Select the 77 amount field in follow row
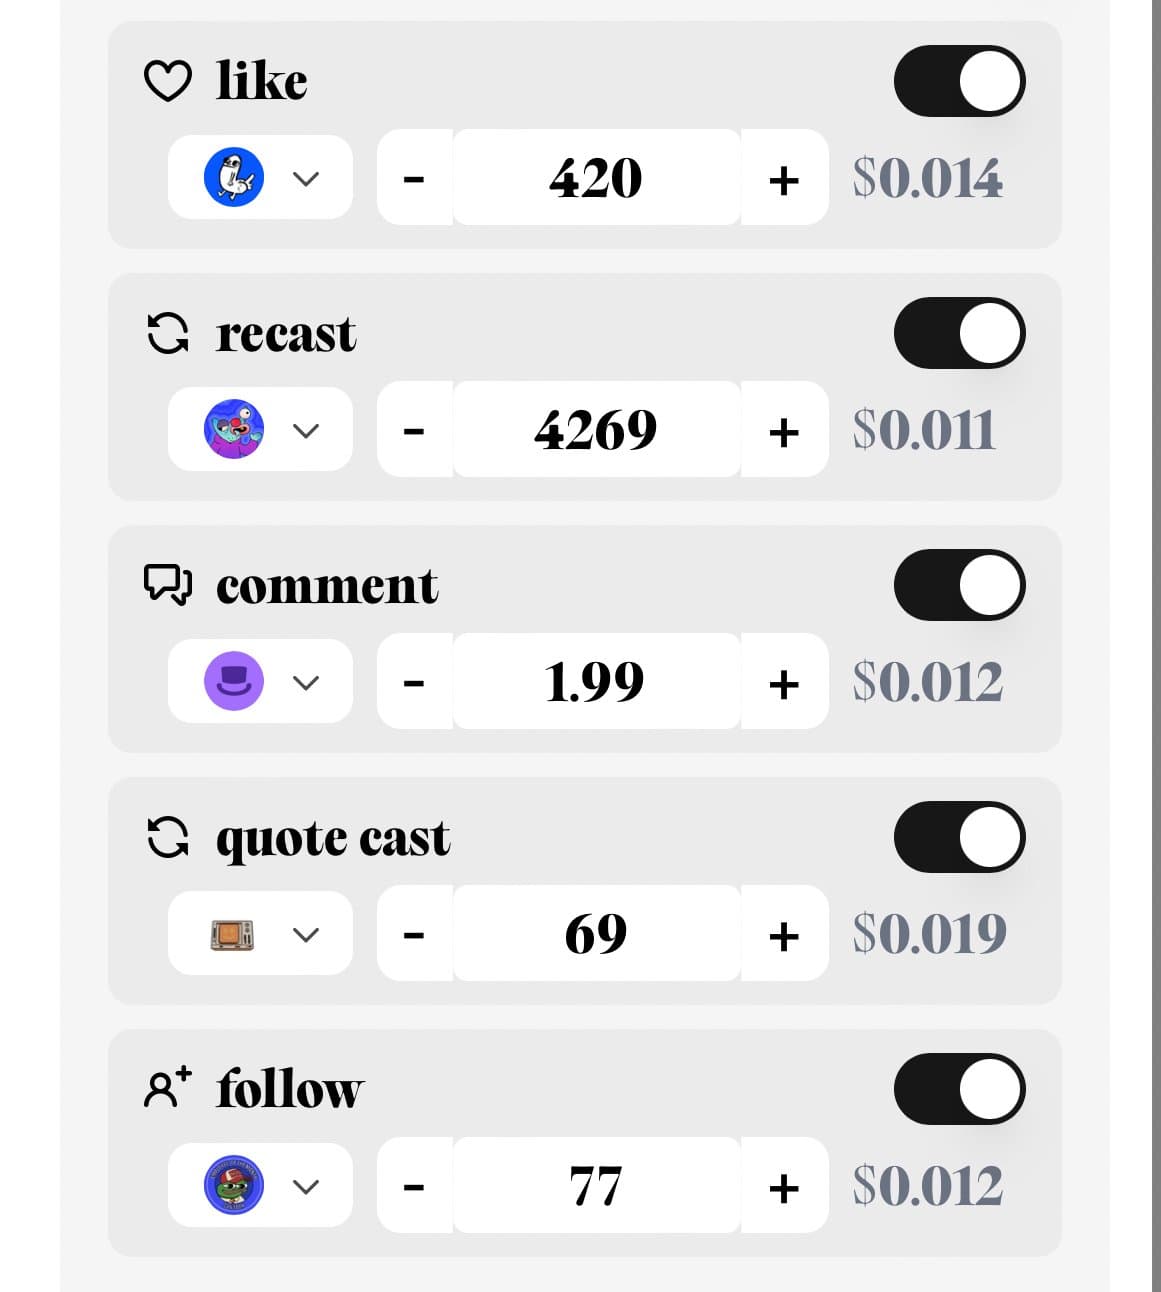This screenshot has height=1292, width=1161. click(596, 1186)
